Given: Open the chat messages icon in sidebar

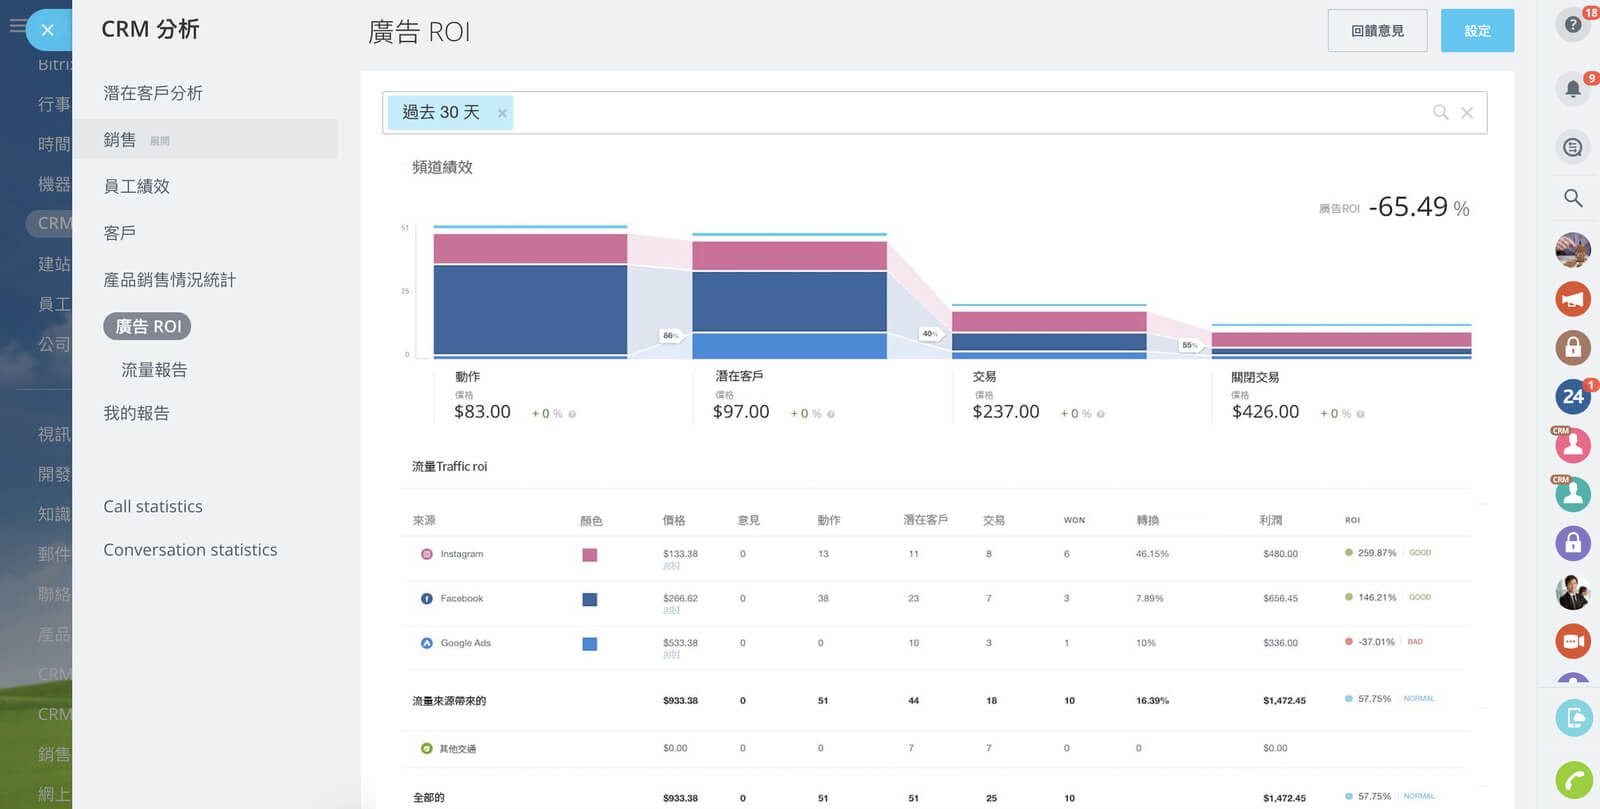Looking at the screenshot, I should click(x=1573, y=148).
